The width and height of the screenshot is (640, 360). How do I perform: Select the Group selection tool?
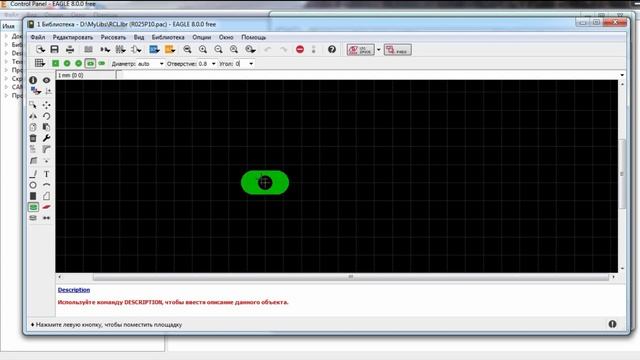(33, 105)
